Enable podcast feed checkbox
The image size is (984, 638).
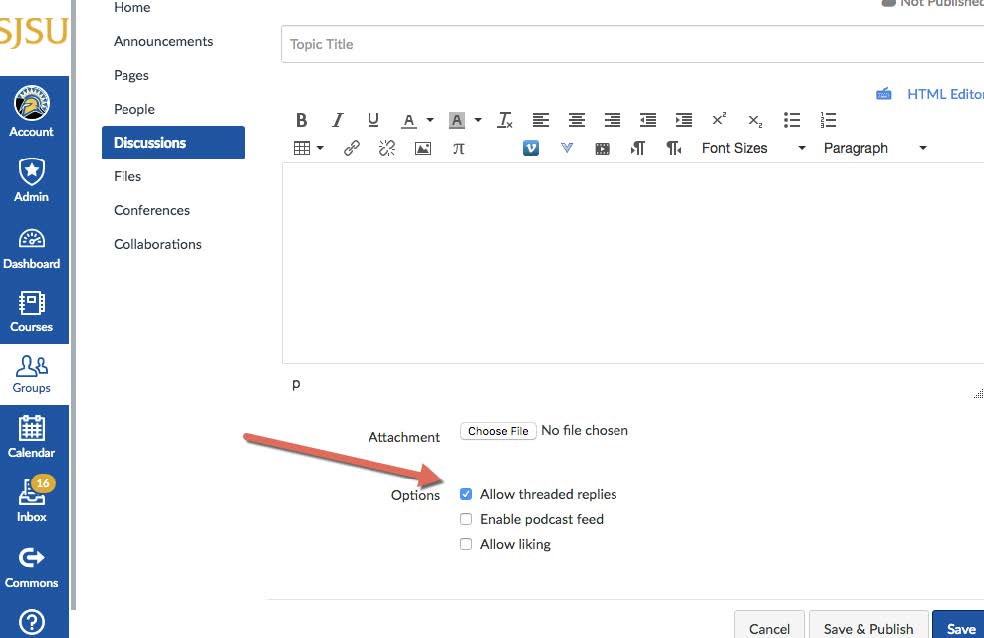466,519
